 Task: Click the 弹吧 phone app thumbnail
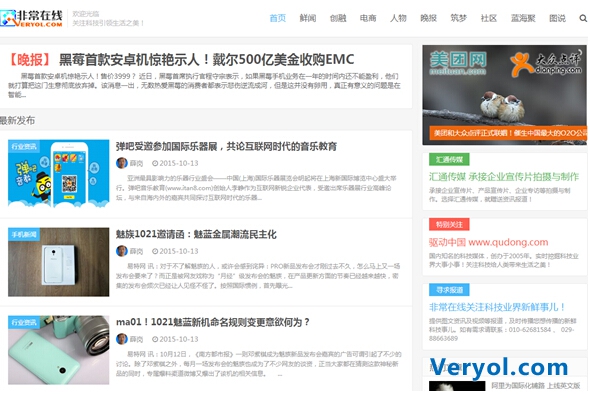59,173
